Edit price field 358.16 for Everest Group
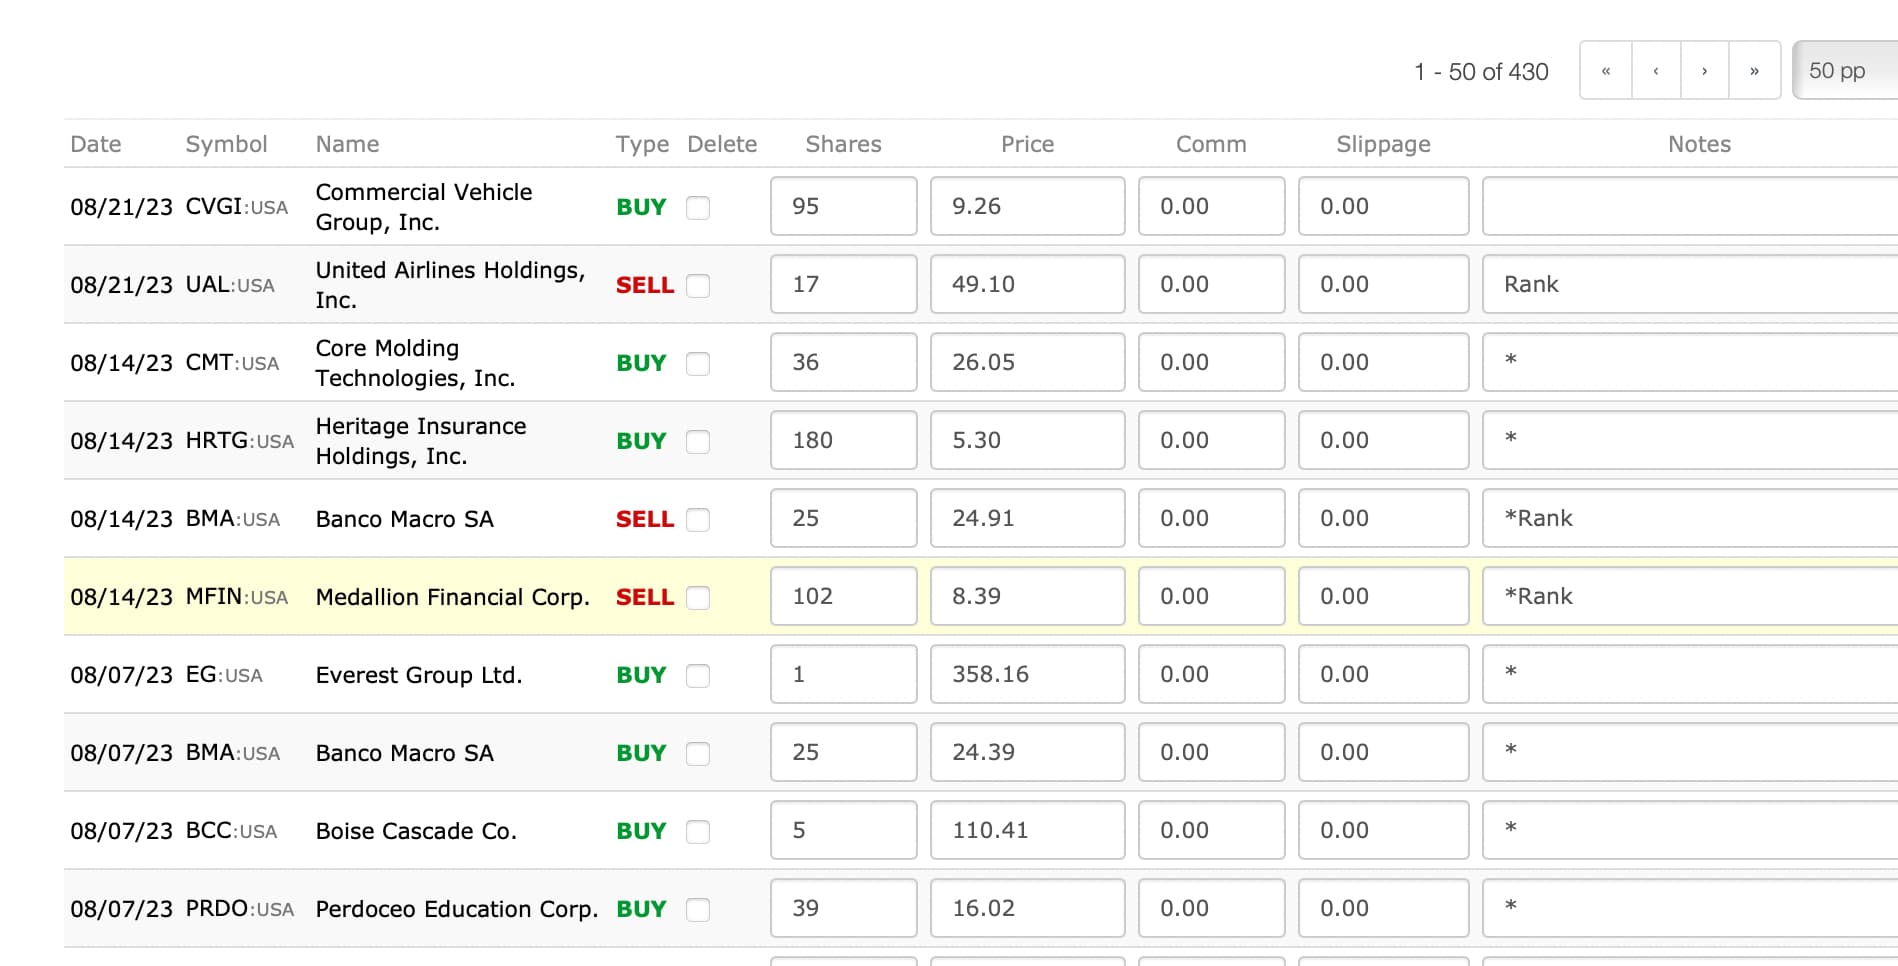The height and width of the screenshot is (966, 1898). coord(1027,674)
